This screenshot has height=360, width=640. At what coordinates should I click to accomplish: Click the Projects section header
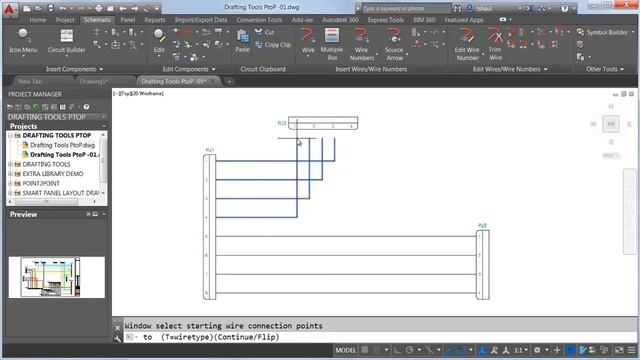tap(56, 126)
